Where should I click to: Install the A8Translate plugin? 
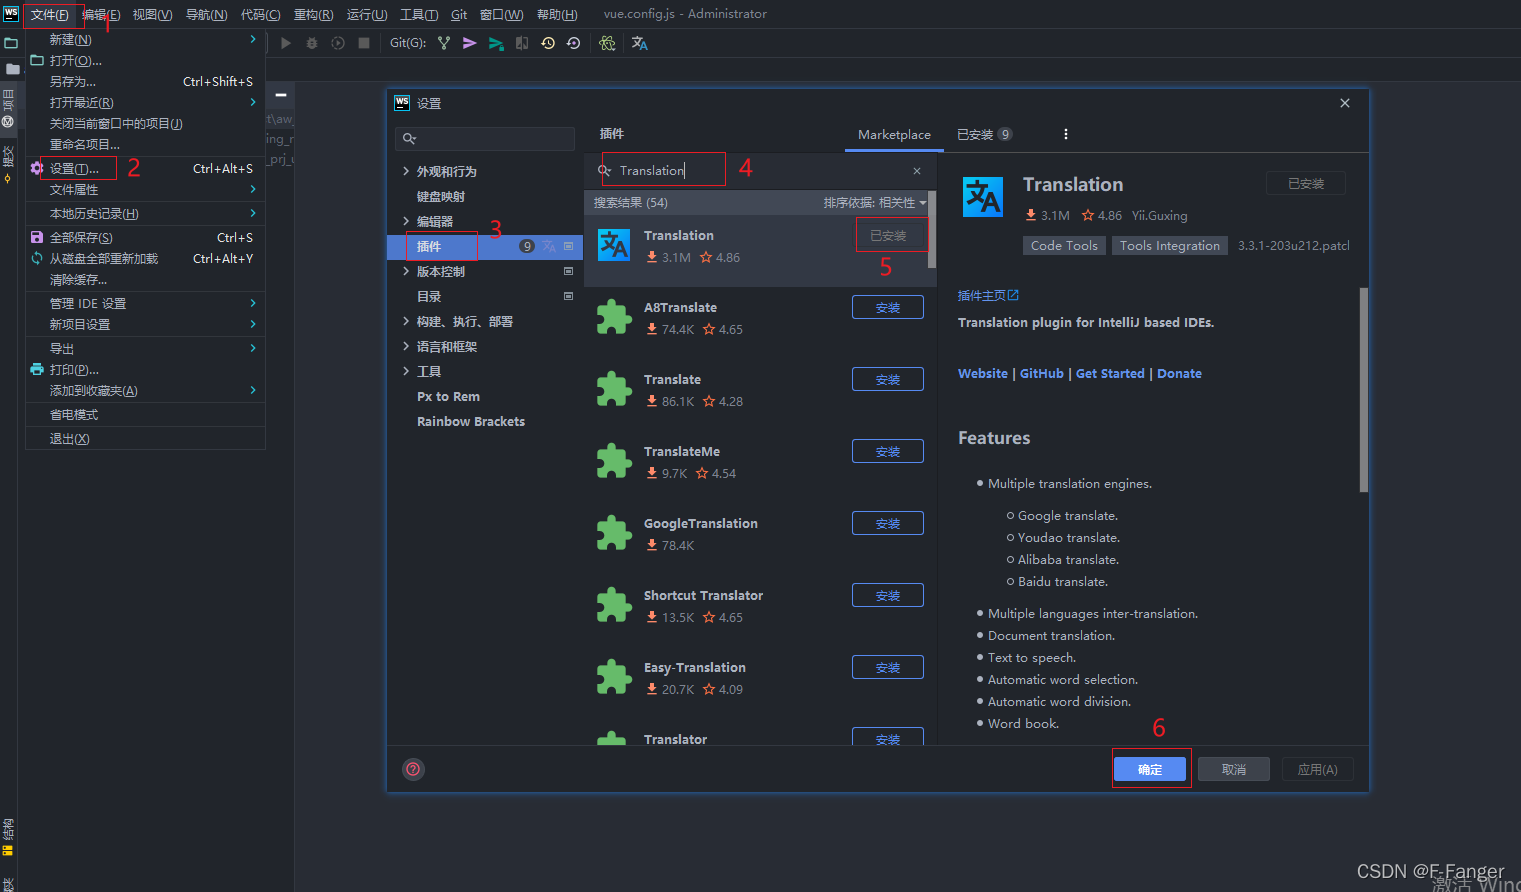[888, 307]
